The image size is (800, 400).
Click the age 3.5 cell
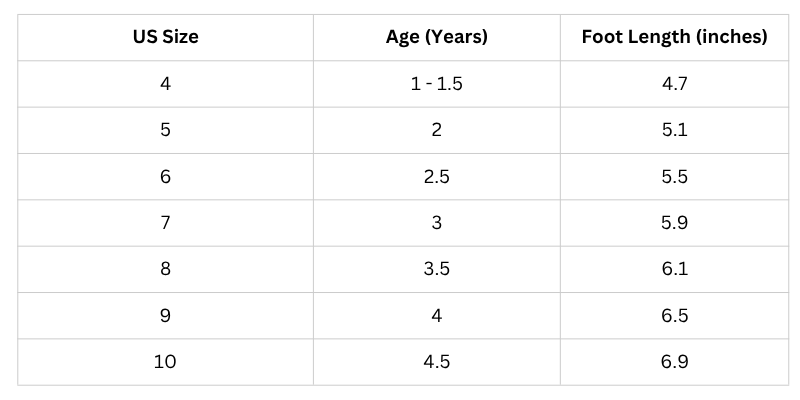click(437, 269)
